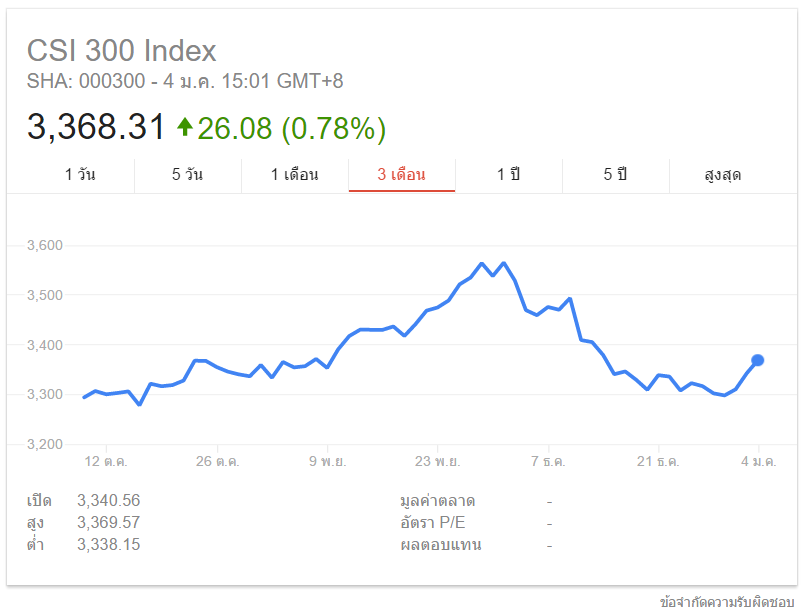Click the 3,600 y-axis label
This screenshot has height=616, width=802.
[44, 245]
